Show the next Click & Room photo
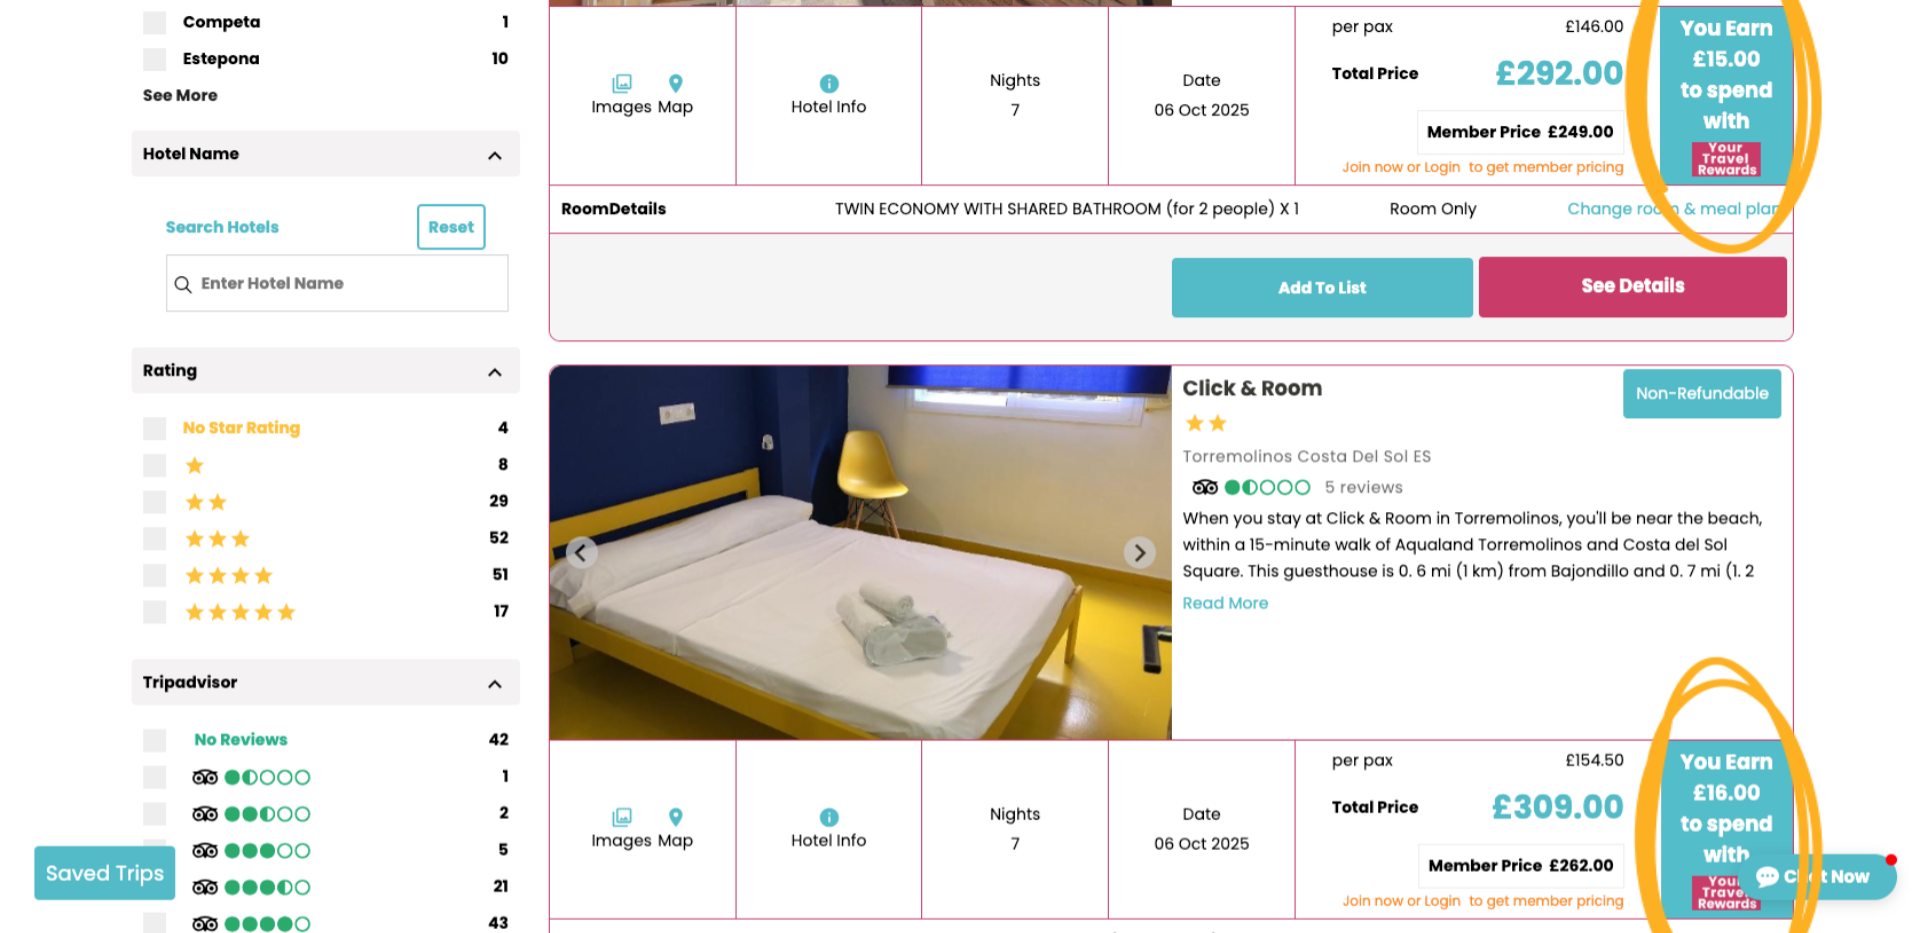This screenshot has width=1920, height=933. click(1139, 552)
